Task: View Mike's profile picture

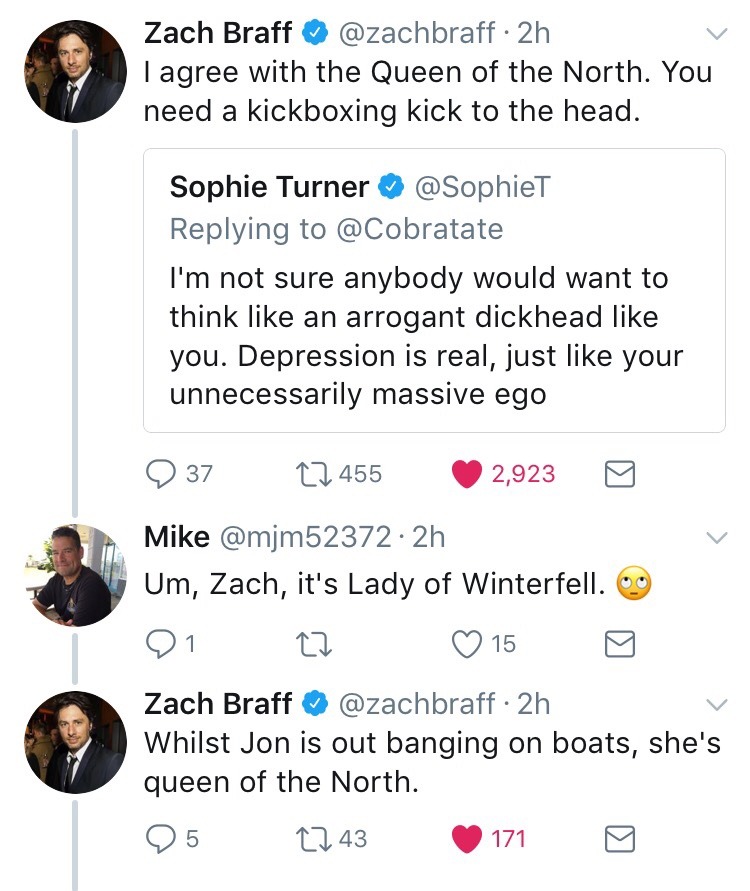Action: tap(74, 575)
